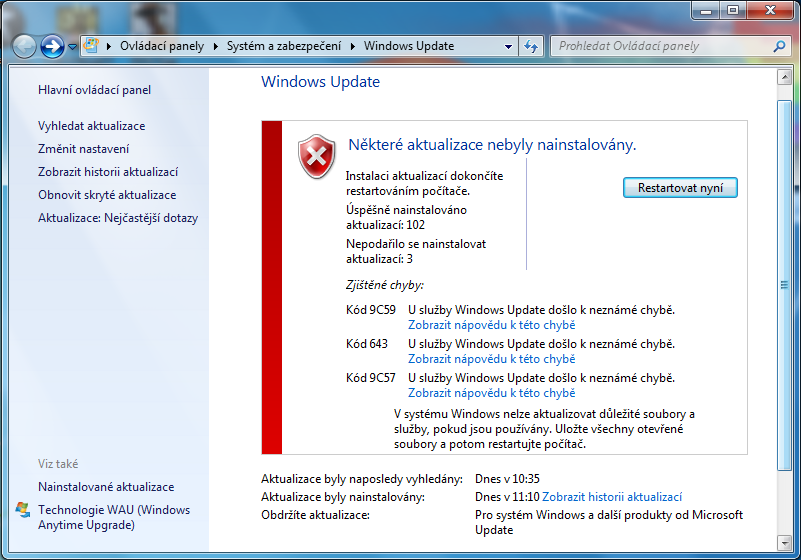Open Aktualizace: Nejčastější dotazy
Image resolution: width=801 pixels, height=560 pixels.
coord(118,218)
